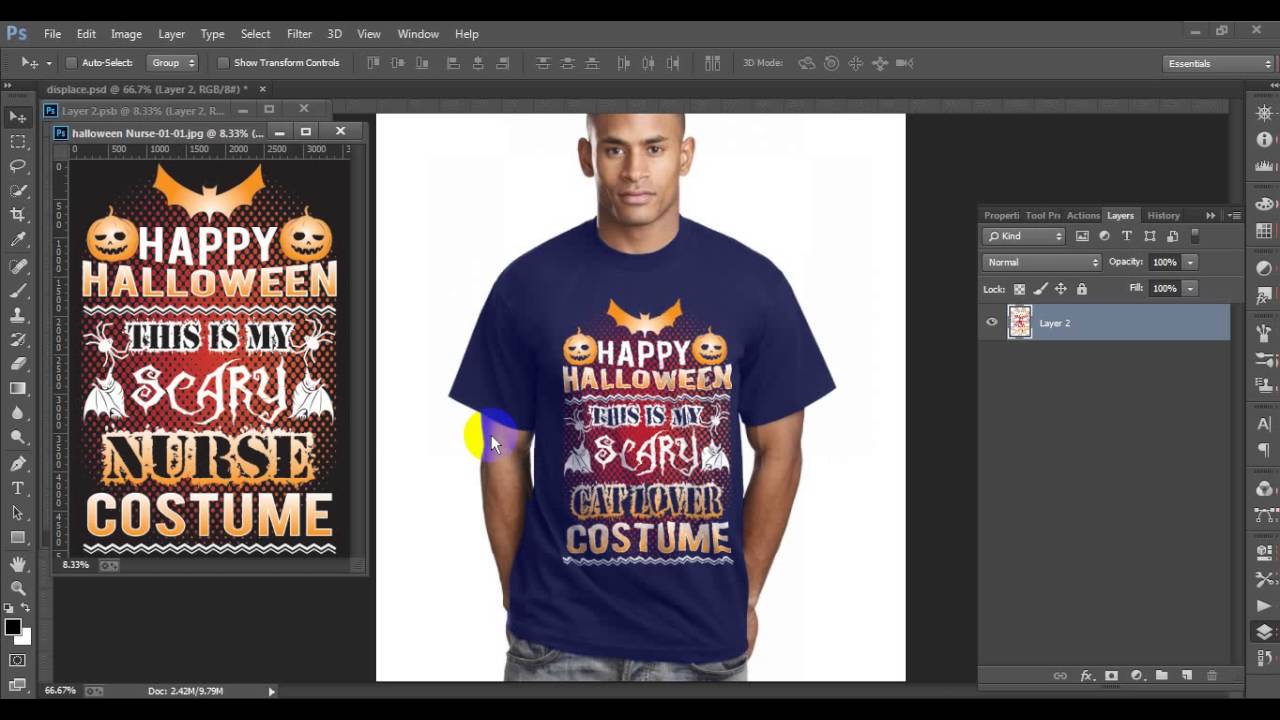Select the Eyedropper tool
Screen dimensions: 1280x720
pyautogui.click(x=18, y=240)
